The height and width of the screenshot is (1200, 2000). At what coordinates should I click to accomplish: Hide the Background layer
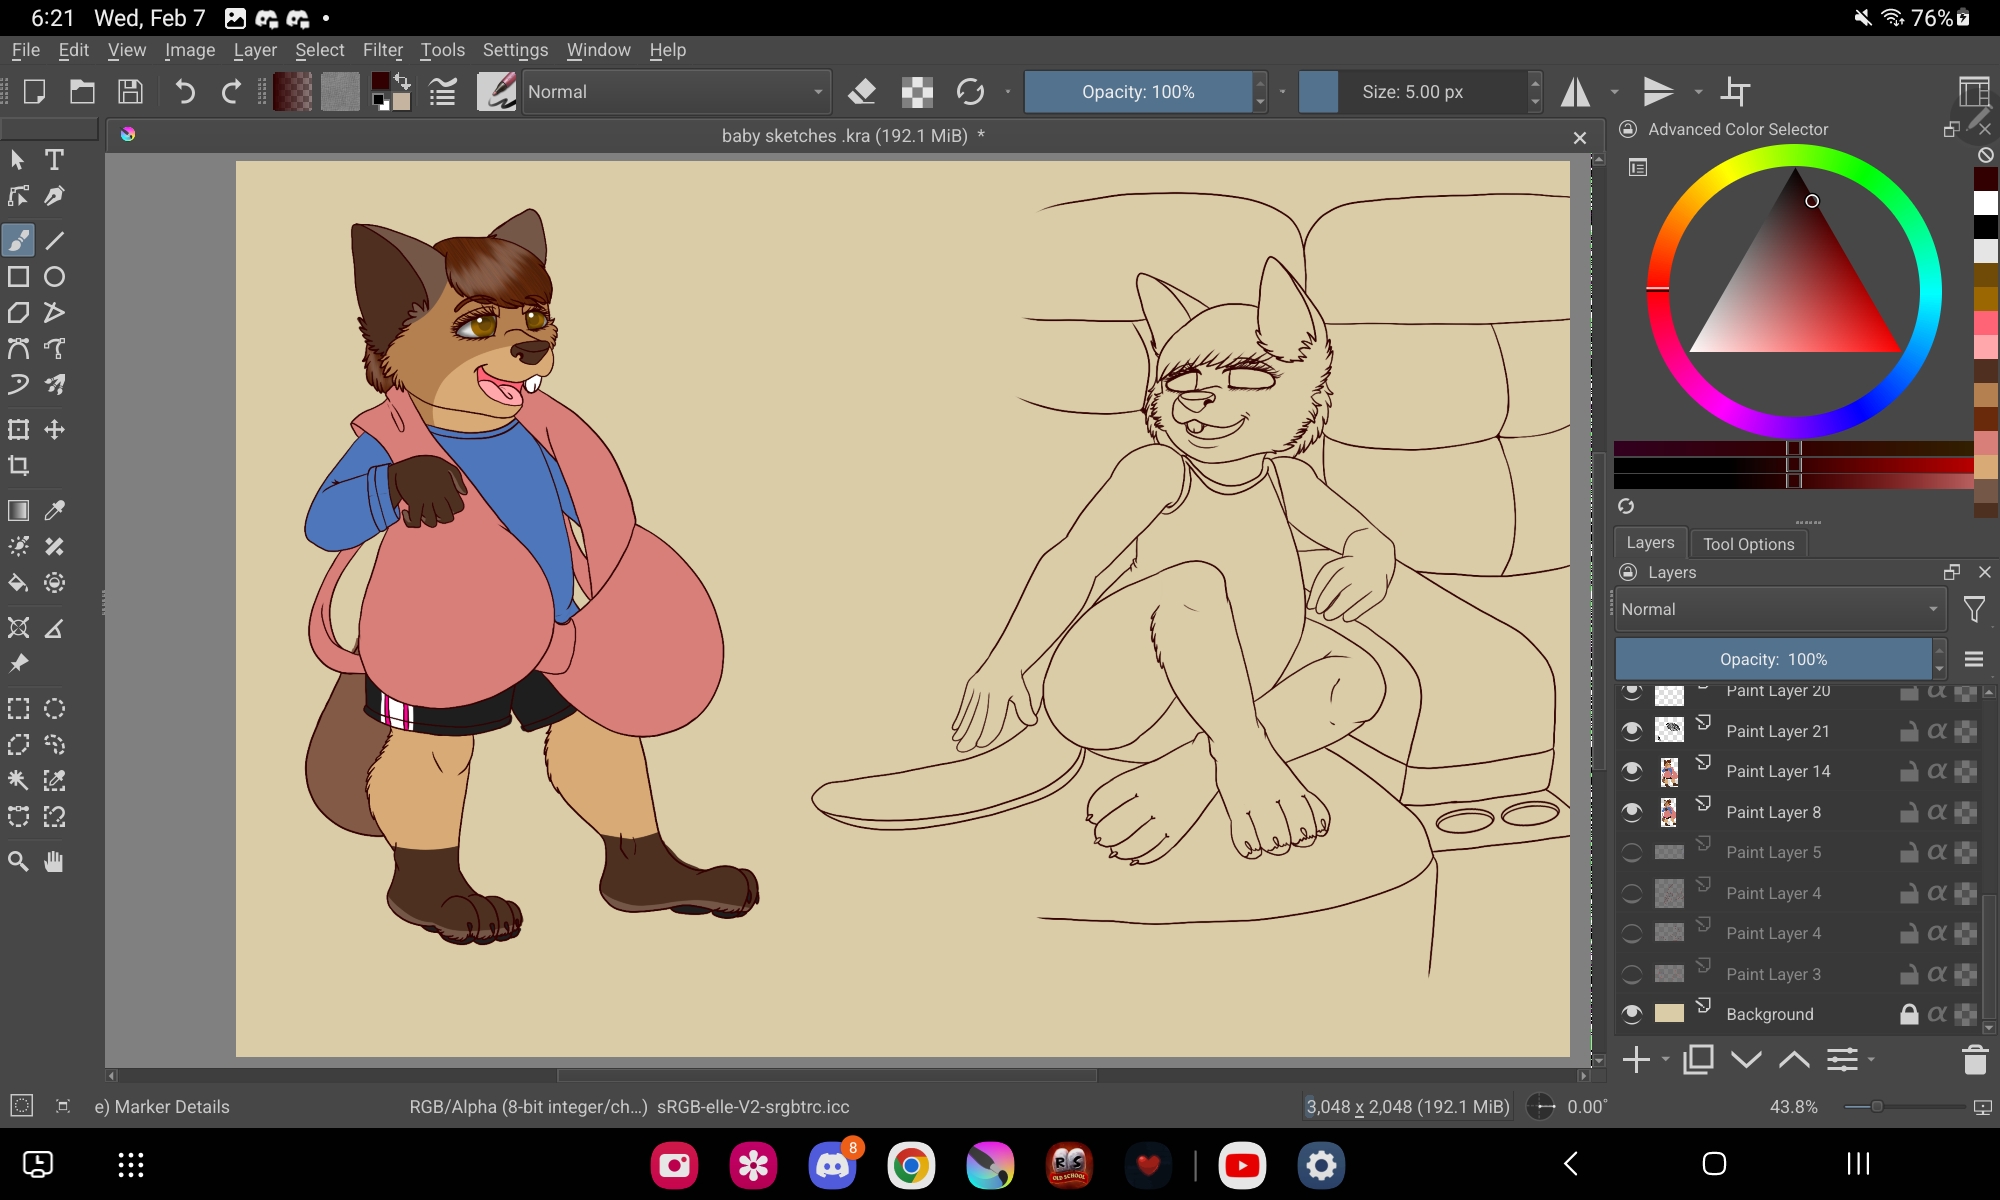pyautogui.click(x=1632, y=1014)
